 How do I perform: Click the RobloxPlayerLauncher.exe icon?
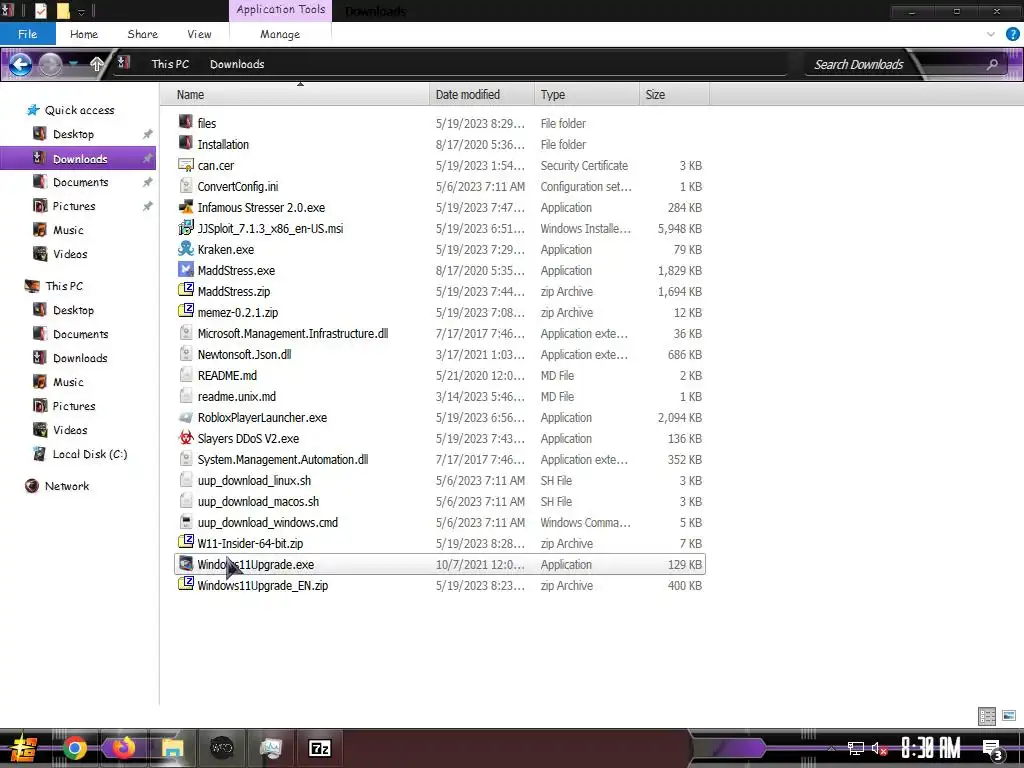click(x=186, y=417)
